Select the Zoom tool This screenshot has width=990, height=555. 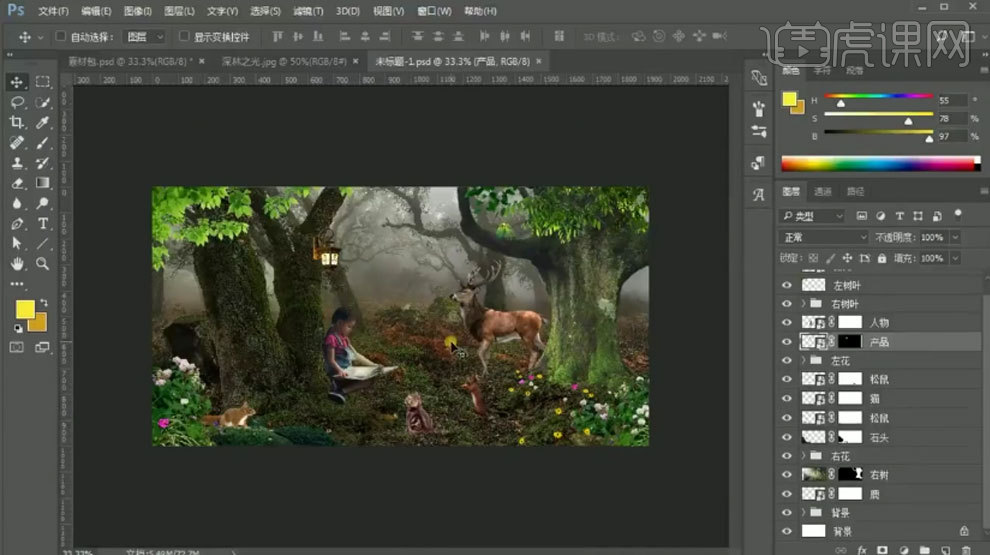(x=42, y=264)
